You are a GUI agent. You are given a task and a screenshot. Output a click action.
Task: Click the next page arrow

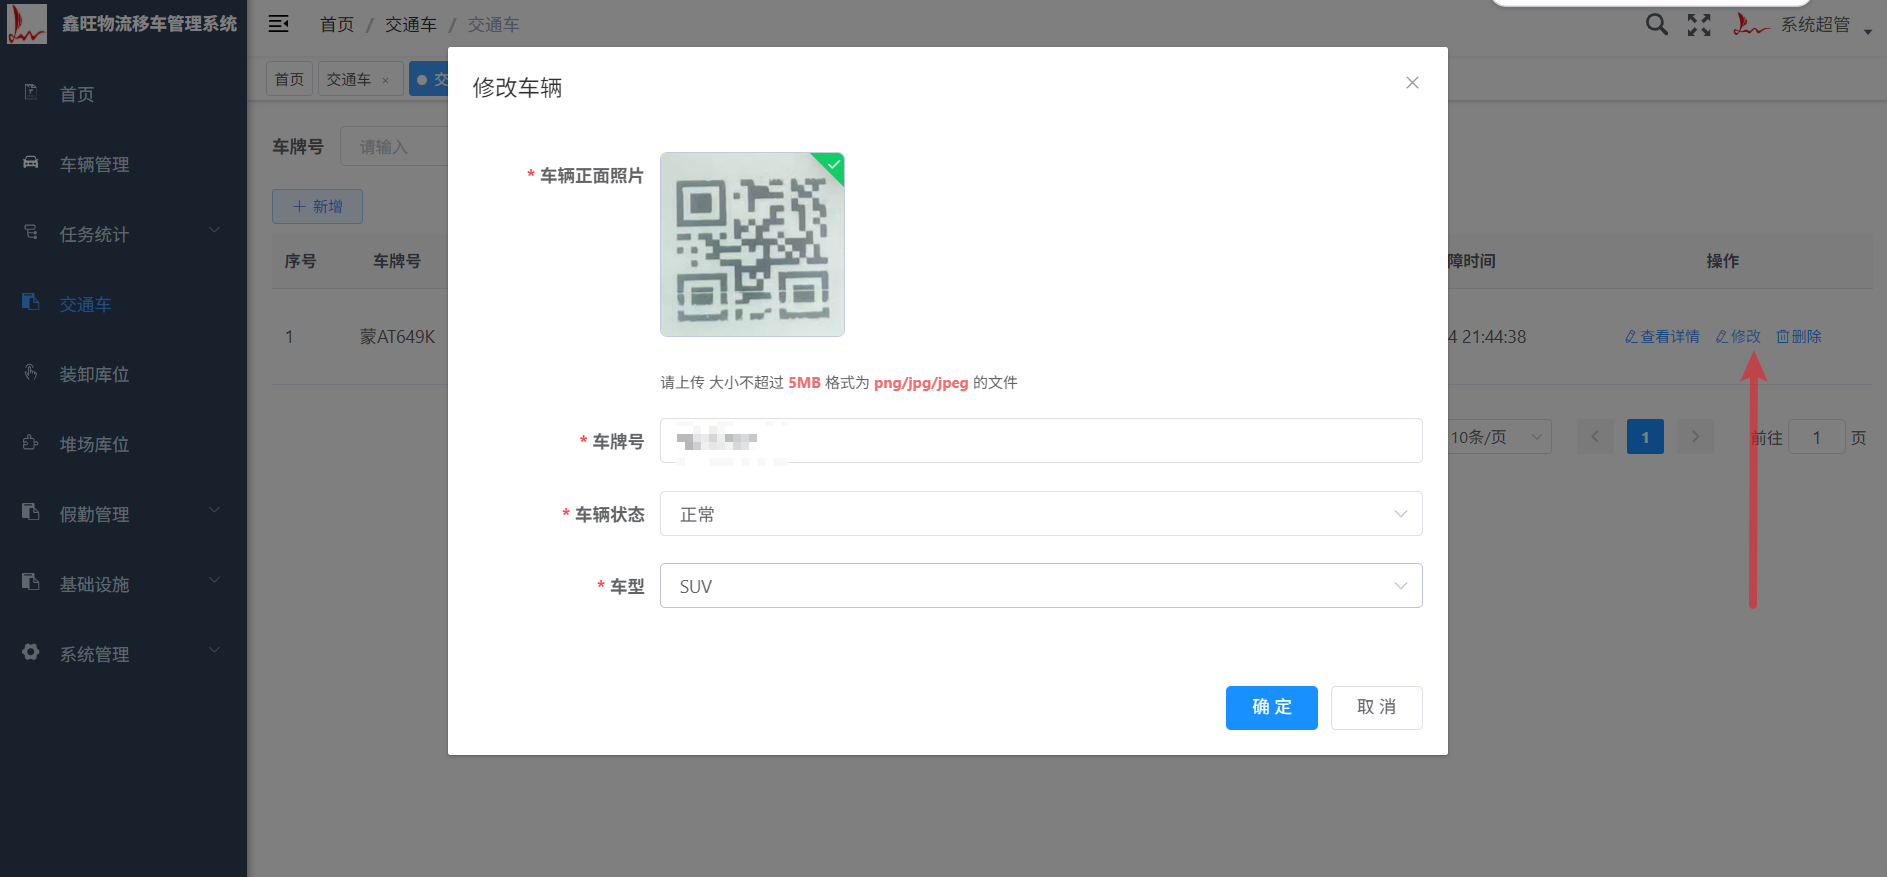coord(1695,437)
